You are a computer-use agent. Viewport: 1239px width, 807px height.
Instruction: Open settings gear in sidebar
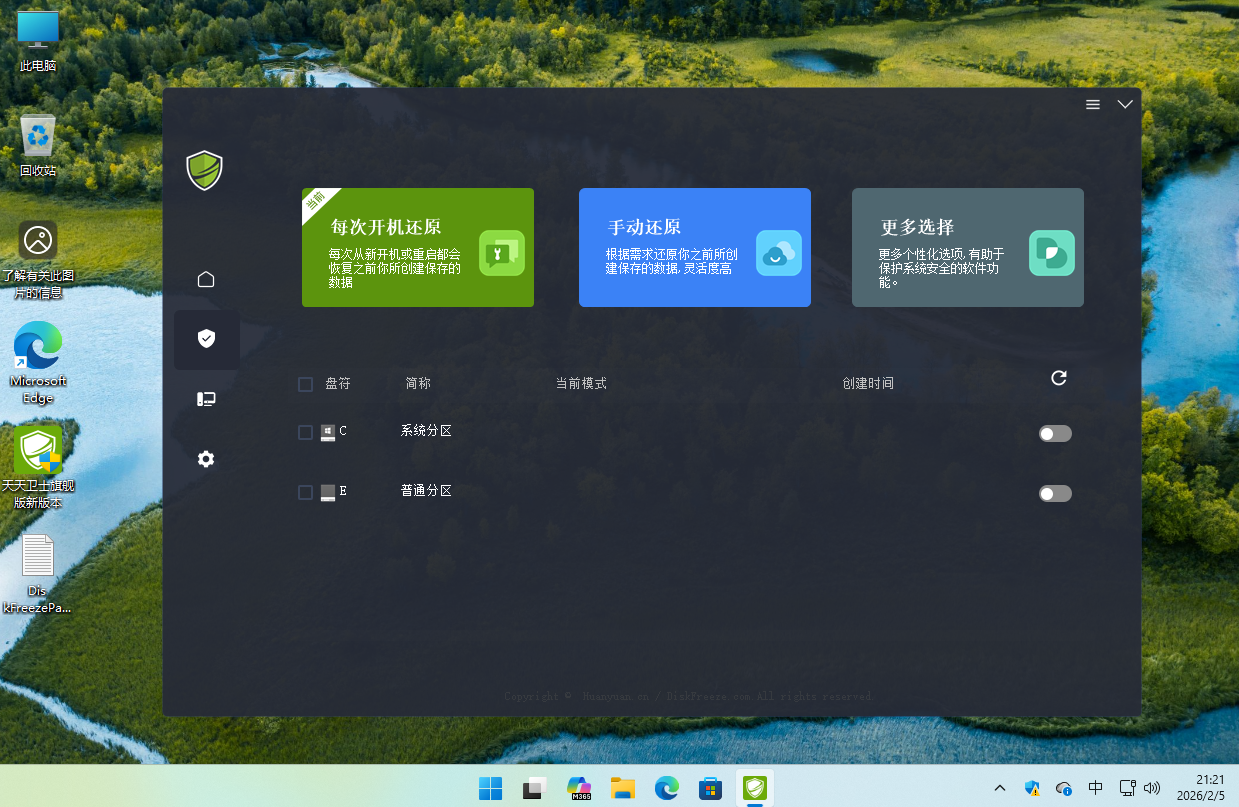(x=206, y=459)
